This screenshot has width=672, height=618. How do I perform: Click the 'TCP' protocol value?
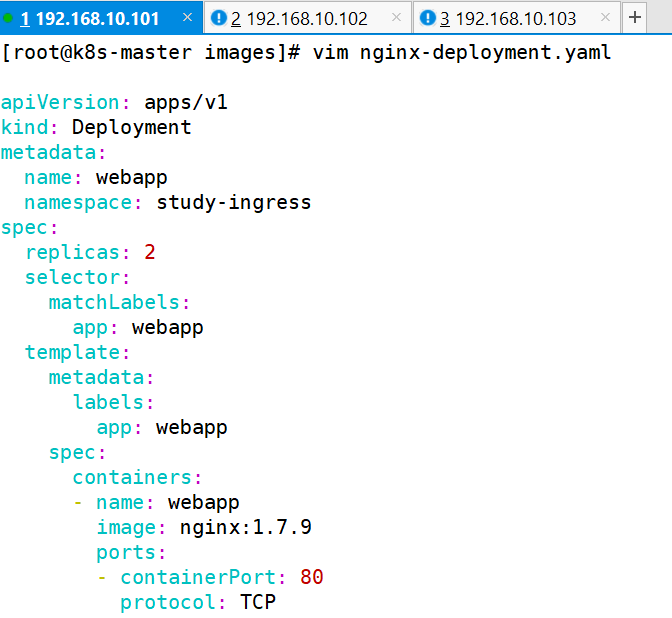[258, 602]
